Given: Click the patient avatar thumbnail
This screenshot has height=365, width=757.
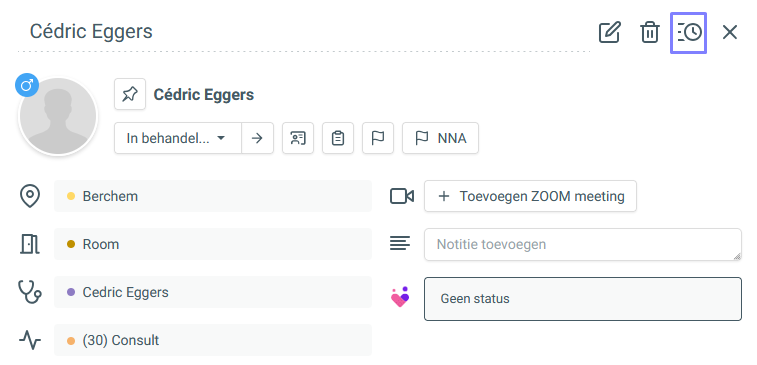Looking at the screenshot, I should (x=57, y=116).
